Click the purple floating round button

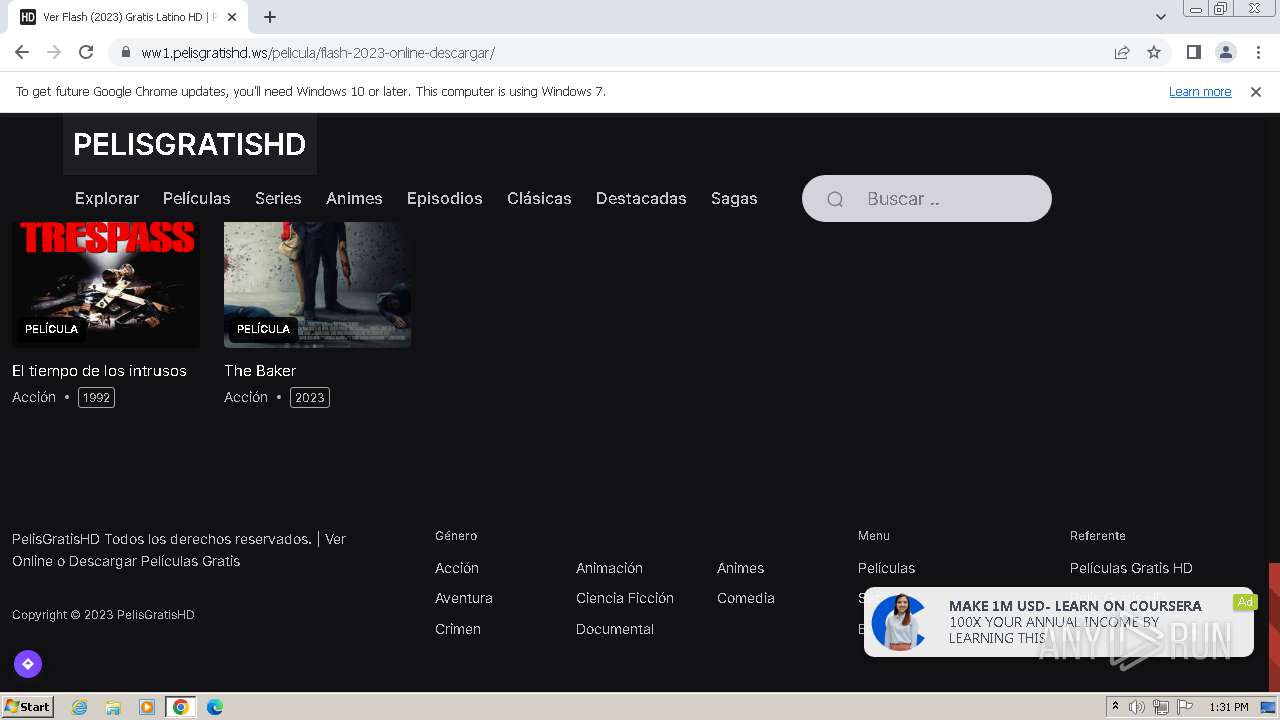pyautogui.click(x=28, y=664)
